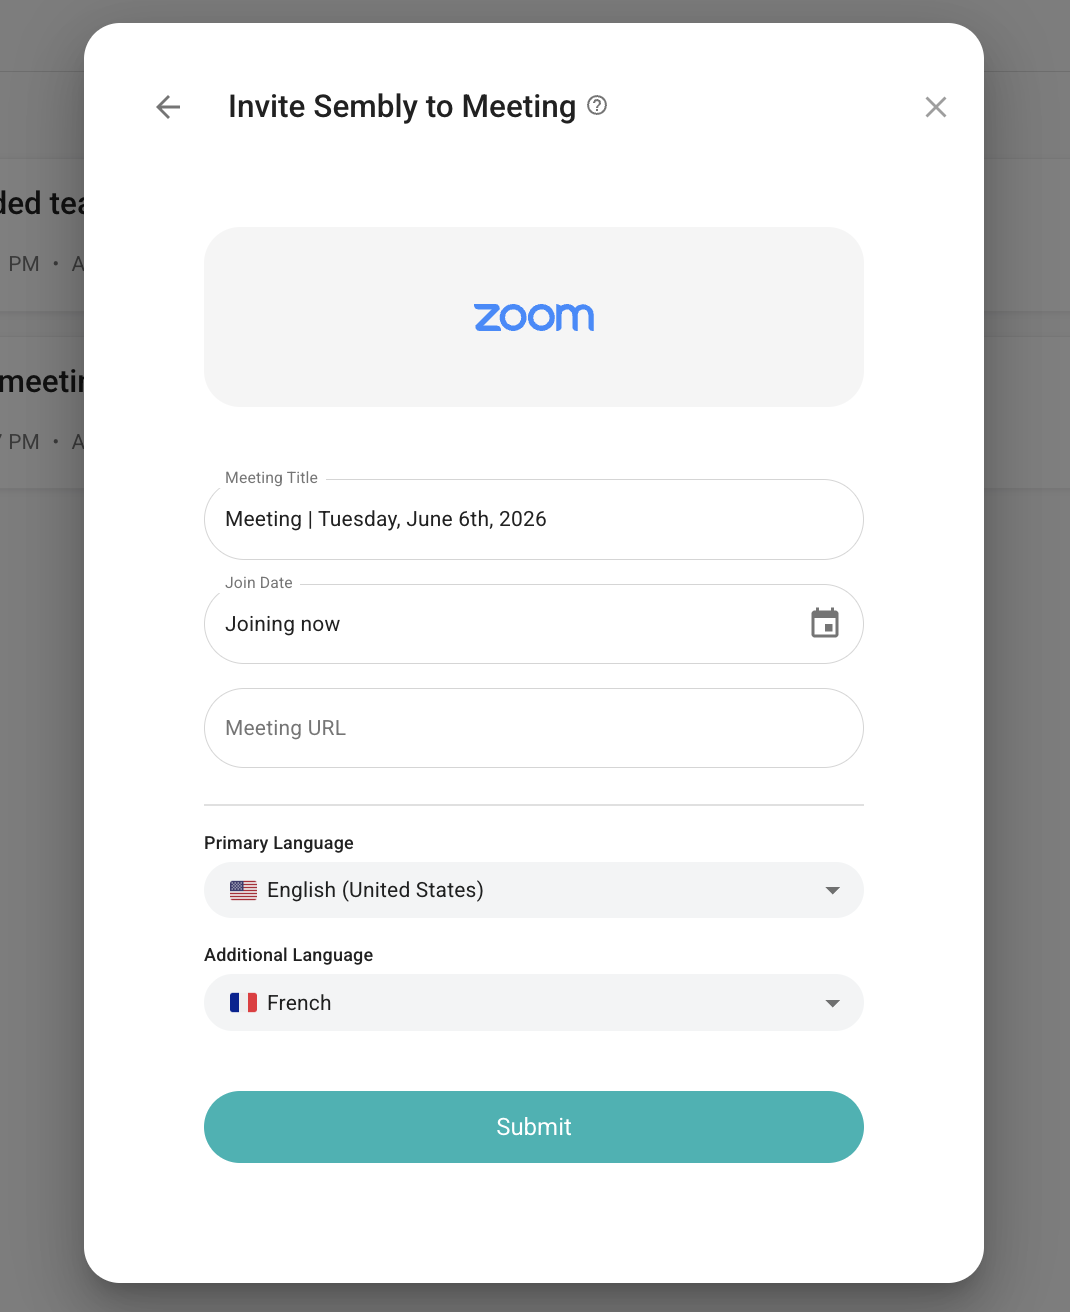Click the Additional Language label

click(x=288, y=955)
